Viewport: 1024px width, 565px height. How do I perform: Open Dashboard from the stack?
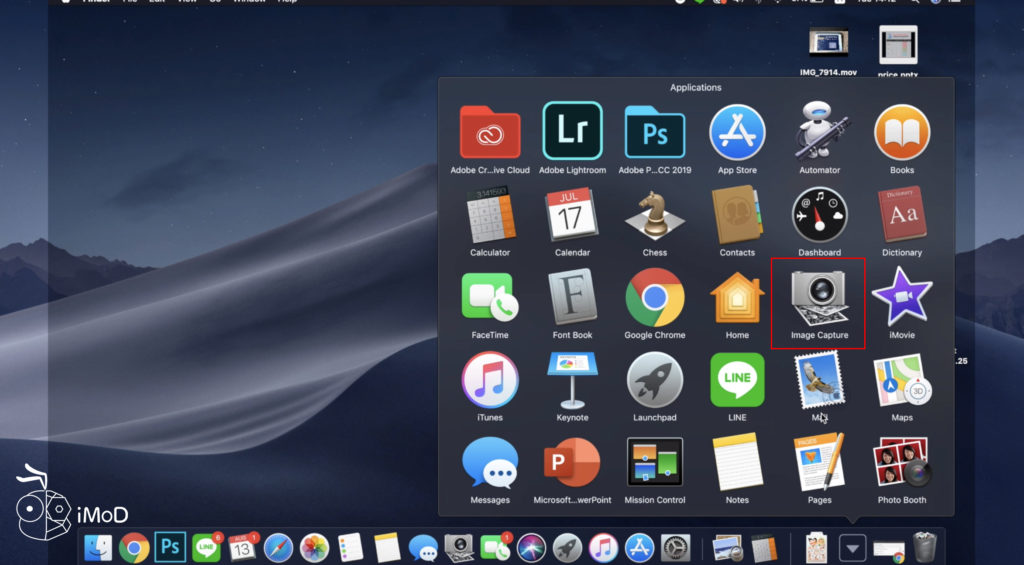[819, 215]
